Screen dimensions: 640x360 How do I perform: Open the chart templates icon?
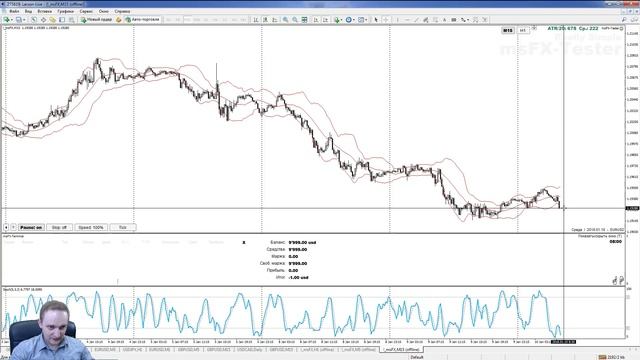pyautogui.click(x=361, y=20)
